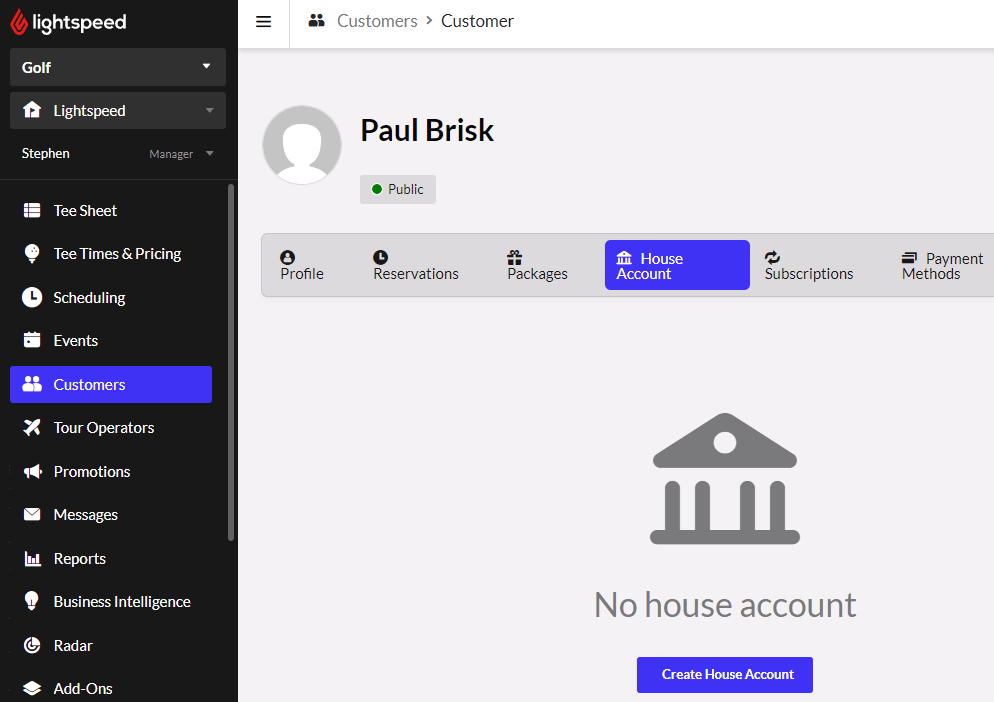Open Tour Operators section
Image resolution: width=994 pixels, height=702 pixels.
click(111, 427)
